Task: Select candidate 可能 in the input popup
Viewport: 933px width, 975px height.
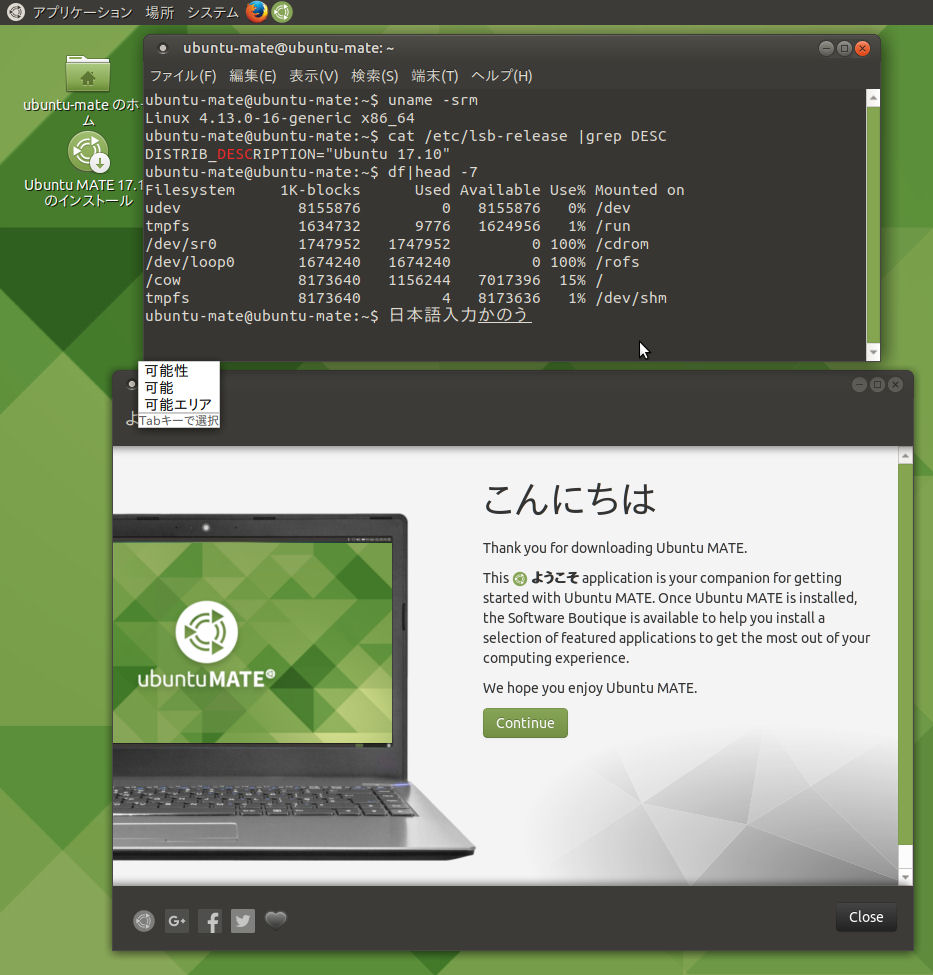Action: tap(159, 387)
